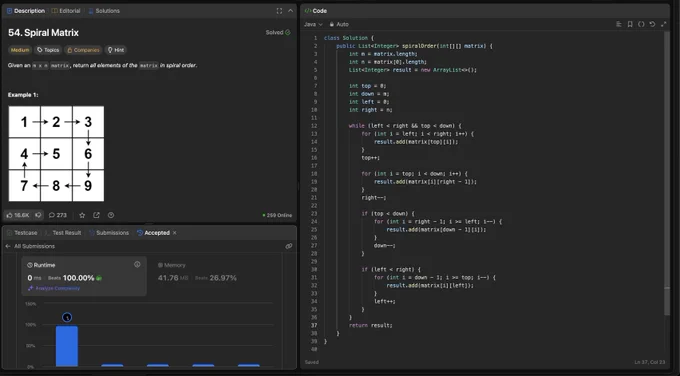Click the 100.00% runtime beats value
The image size is (680, 376).
[x=78, y=278]
